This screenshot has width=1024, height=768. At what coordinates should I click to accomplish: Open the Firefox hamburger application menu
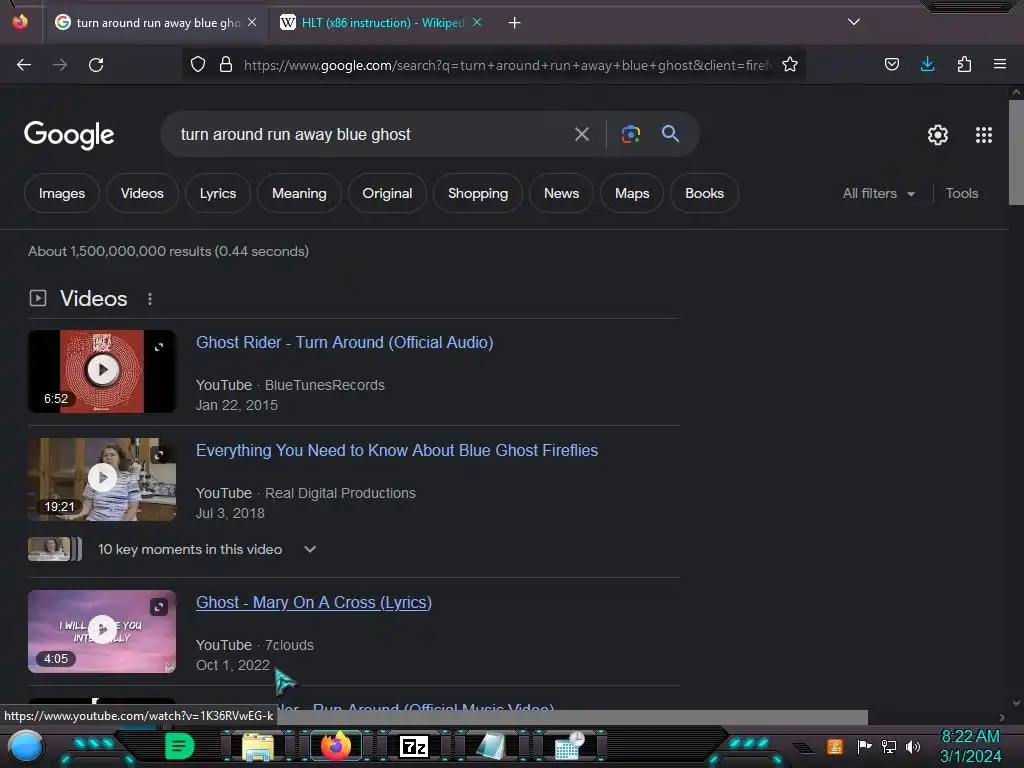coord(1000,64)
